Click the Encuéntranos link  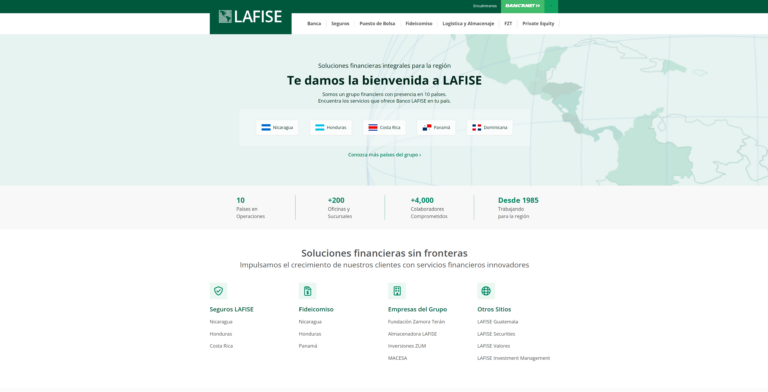tap(485, 6)
